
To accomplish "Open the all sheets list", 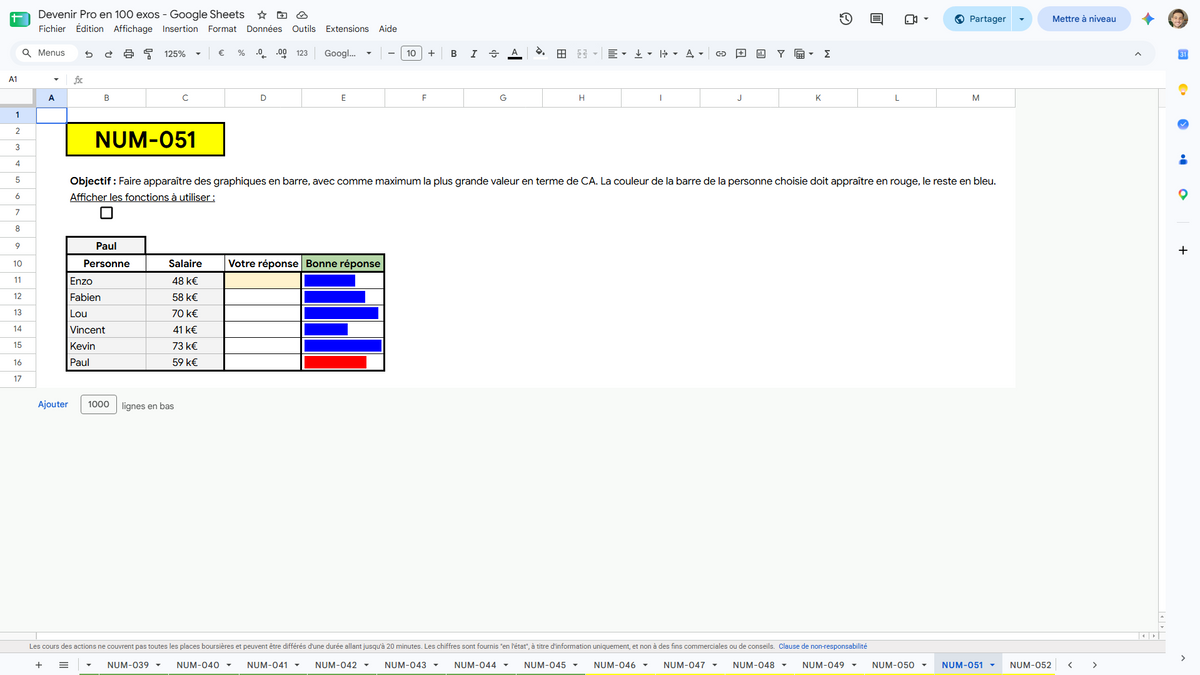I will (x=63, y=665).
